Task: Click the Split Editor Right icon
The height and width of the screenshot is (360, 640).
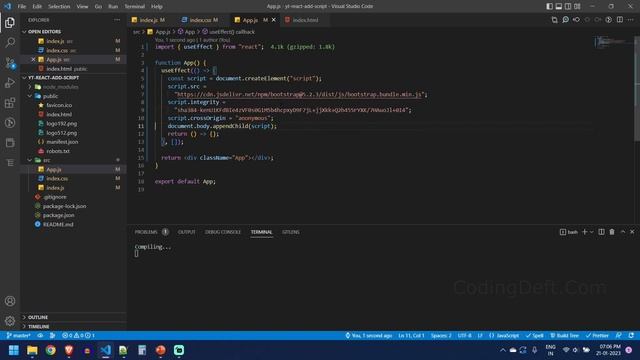Action: pyautogui.click(x=620, y=20)
